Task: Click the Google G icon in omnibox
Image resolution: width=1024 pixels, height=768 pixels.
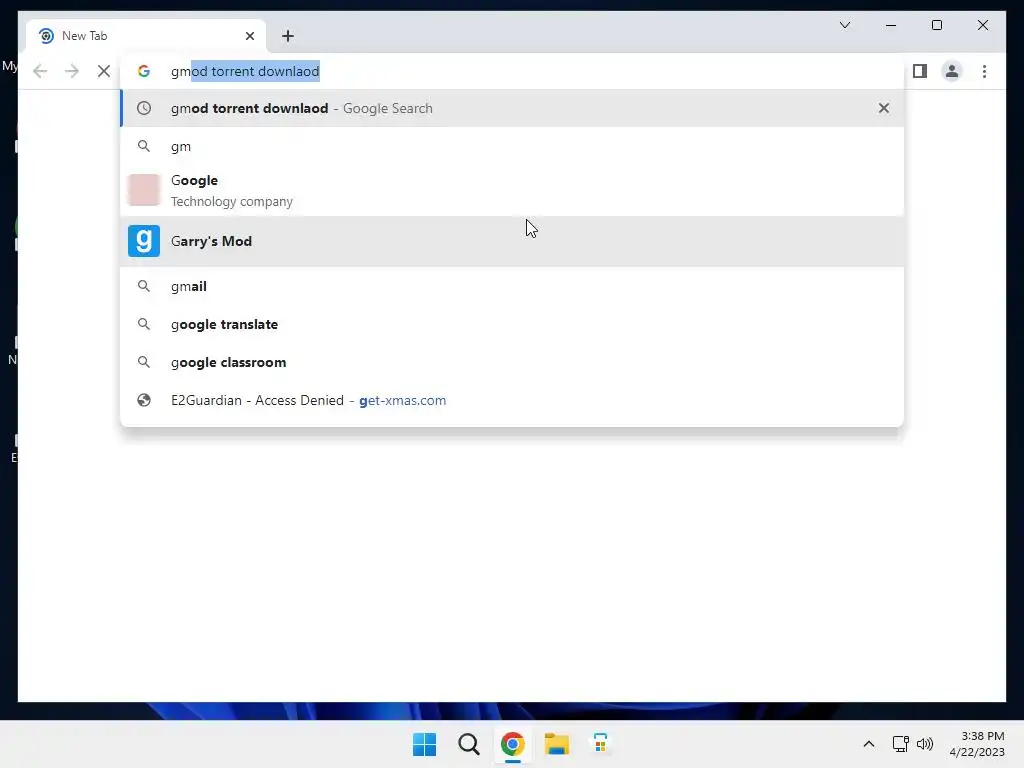Action: click(x=144, y=71)
